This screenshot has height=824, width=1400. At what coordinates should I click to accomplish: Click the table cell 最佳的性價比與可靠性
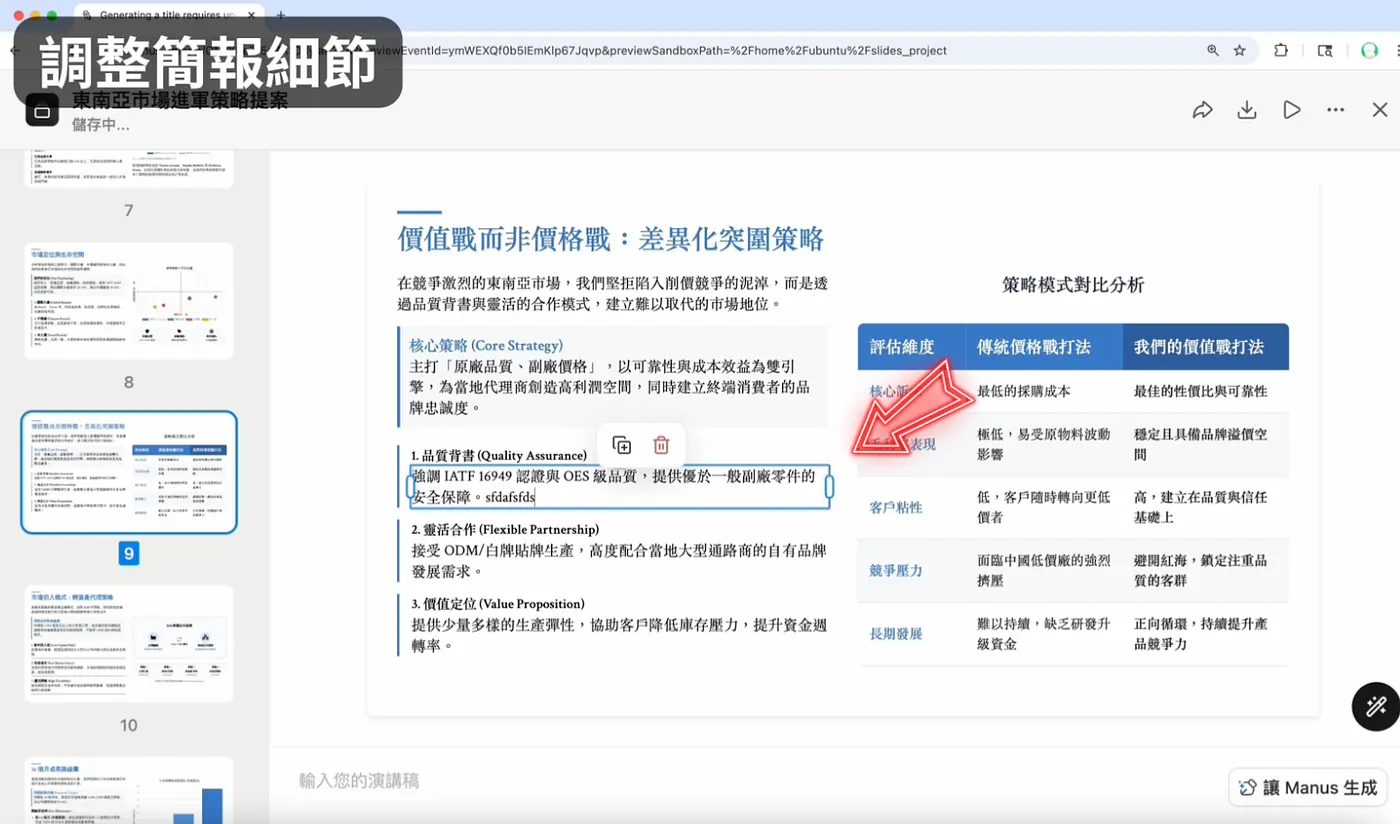pos(1201,391)
